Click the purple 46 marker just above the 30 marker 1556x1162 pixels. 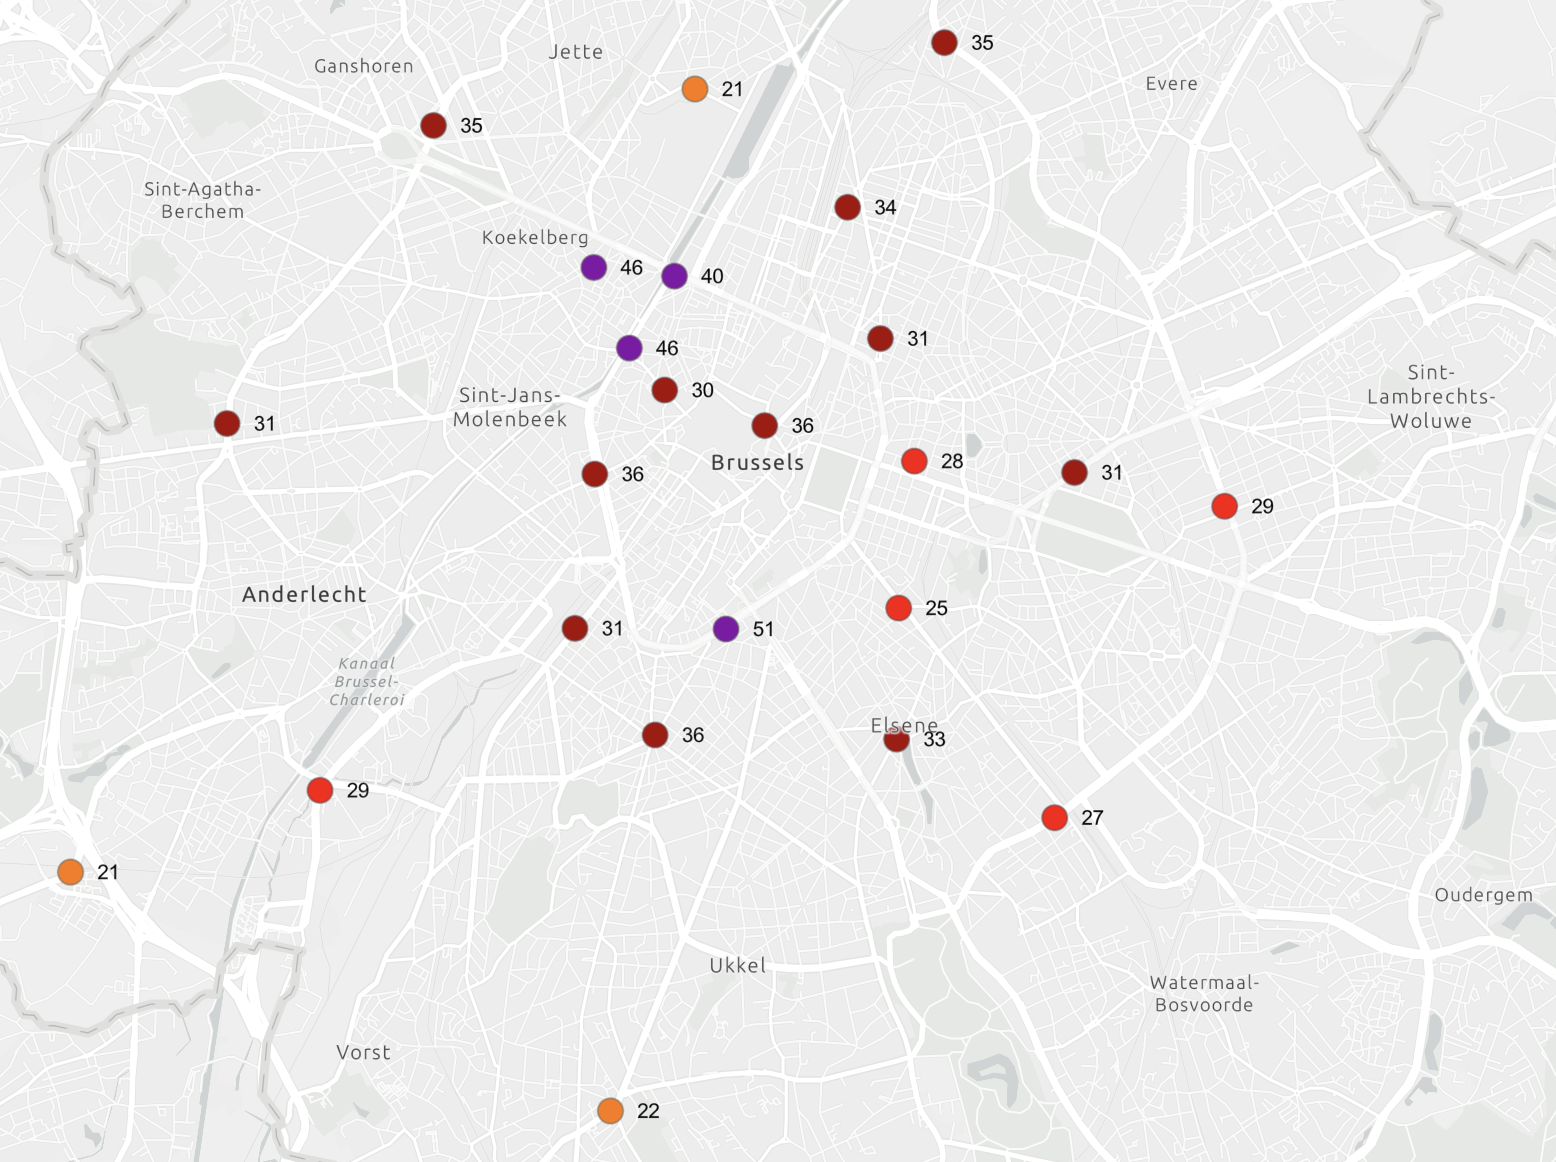point(629,348)
